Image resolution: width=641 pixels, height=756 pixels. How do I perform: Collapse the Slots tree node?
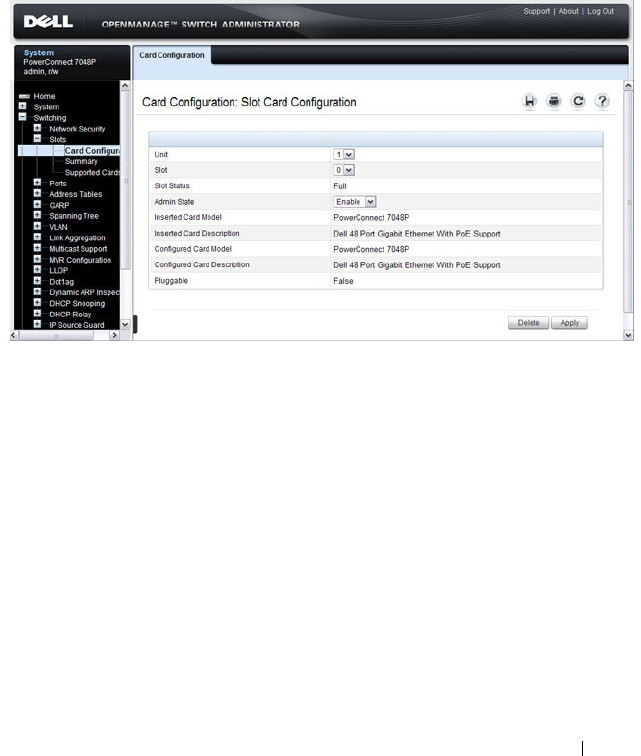point(37,139)
